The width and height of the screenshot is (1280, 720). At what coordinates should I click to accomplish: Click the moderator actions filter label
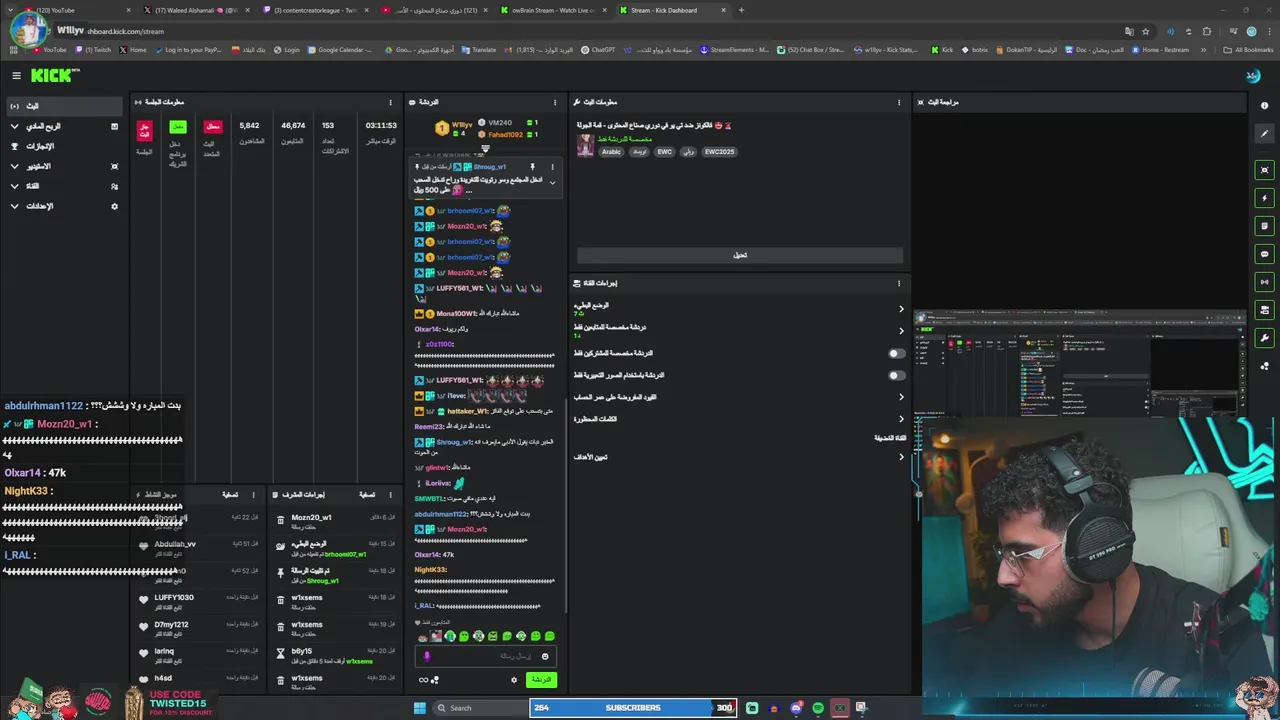point(367,495)
